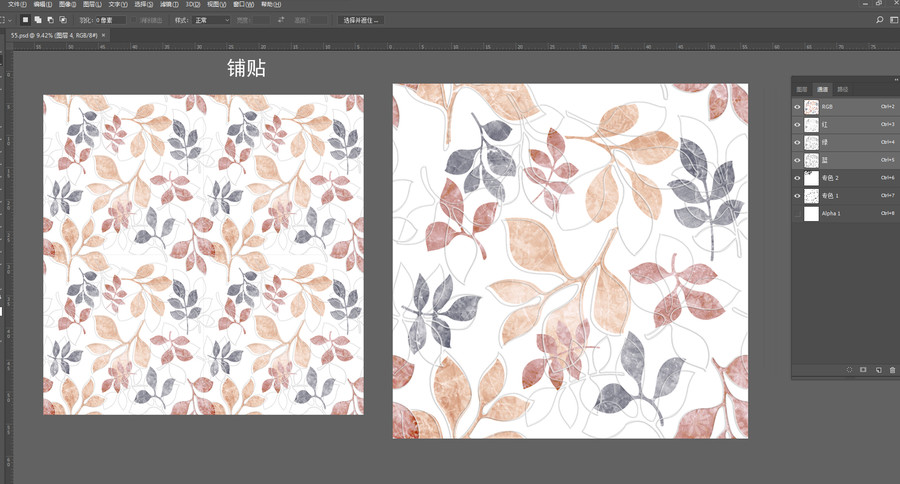Toggle visibility of 红 channel
The height and width of the screenshot is (484, 900).
coord(797,125)
